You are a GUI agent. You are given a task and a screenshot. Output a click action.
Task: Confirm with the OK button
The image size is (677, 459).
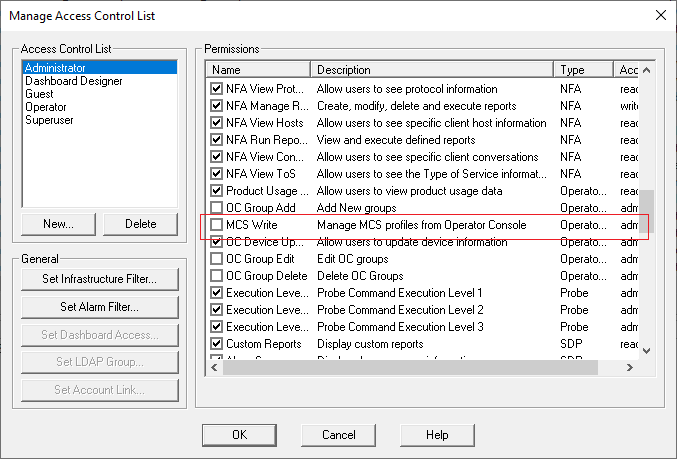point(239,435)
